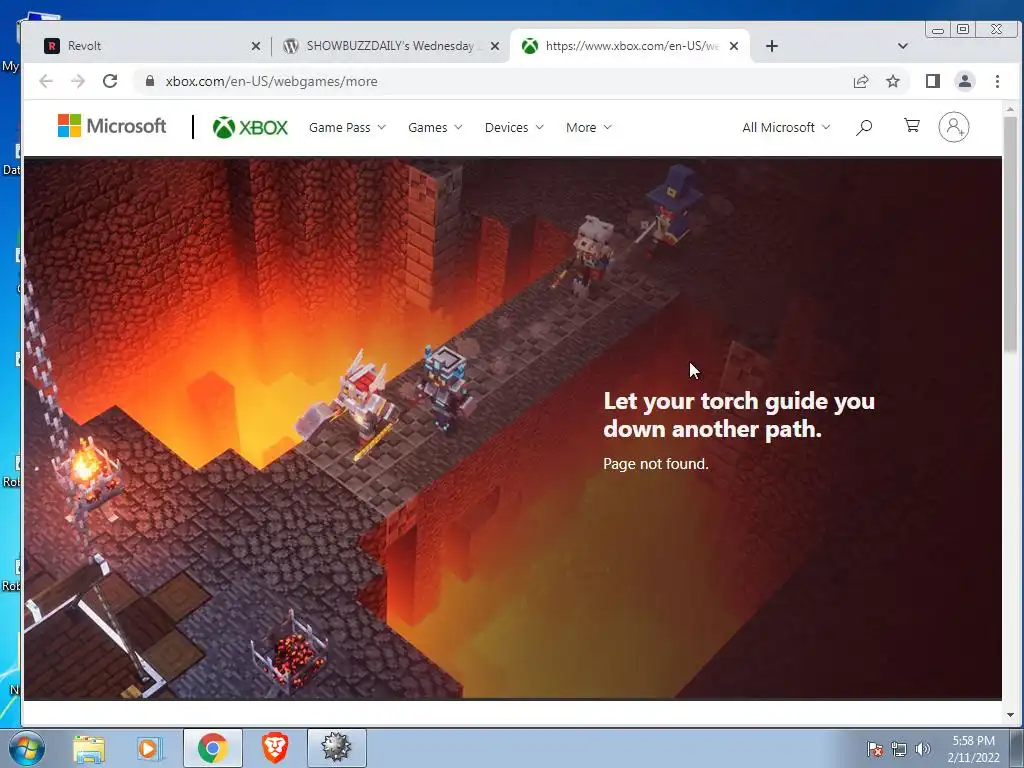1024x768 pixels.
Task: Click the spiked ball taskbar app icon
Action: (337, 748)
